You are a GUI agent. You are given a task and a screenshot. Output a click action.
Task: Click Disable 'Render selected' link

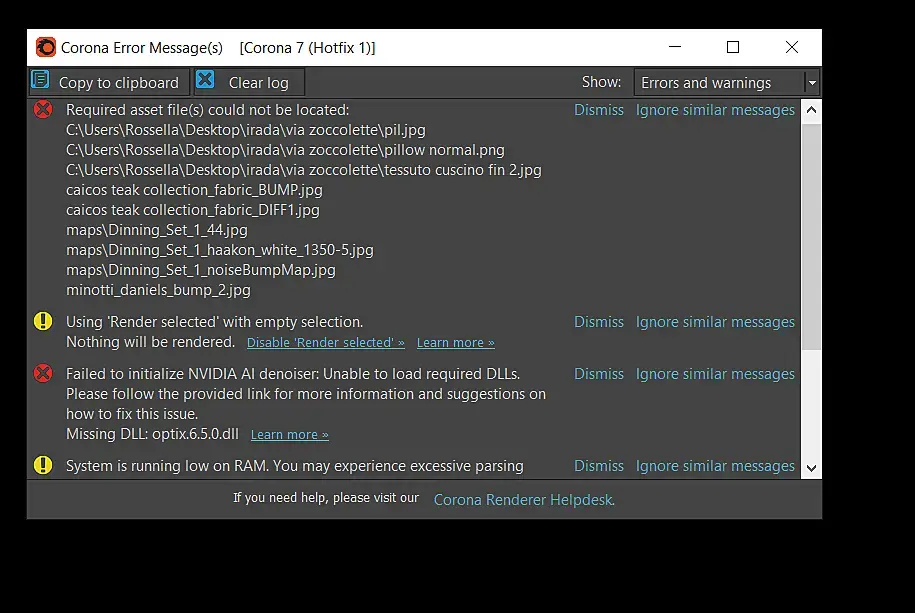pos(326,343)
